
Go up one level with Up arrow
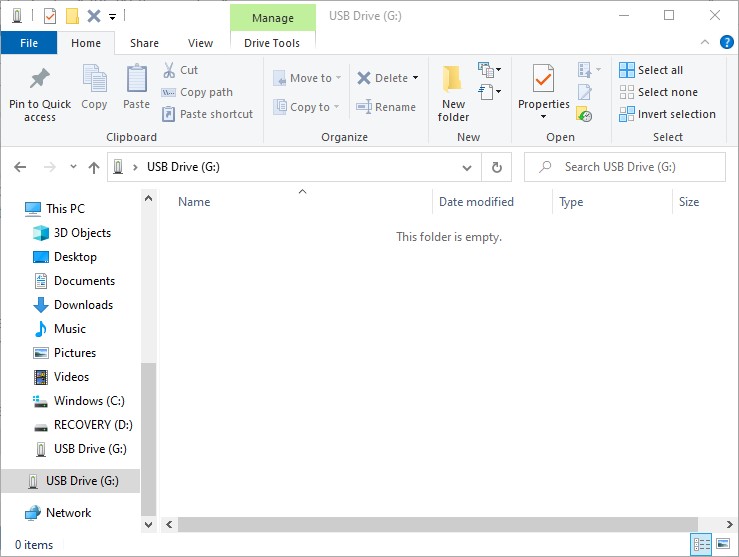[94, 167]
